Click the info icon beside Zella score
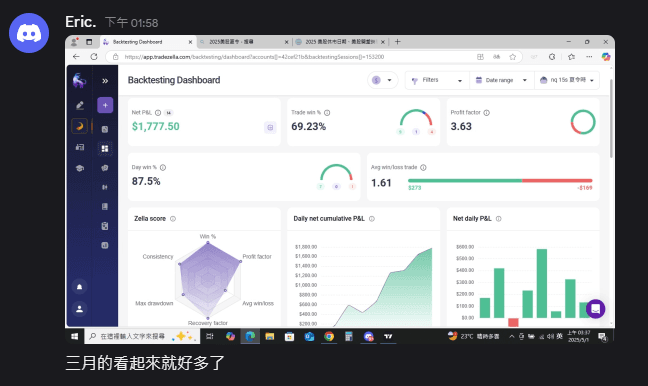Viewport: 648px width, 386px height. (173, 219)
